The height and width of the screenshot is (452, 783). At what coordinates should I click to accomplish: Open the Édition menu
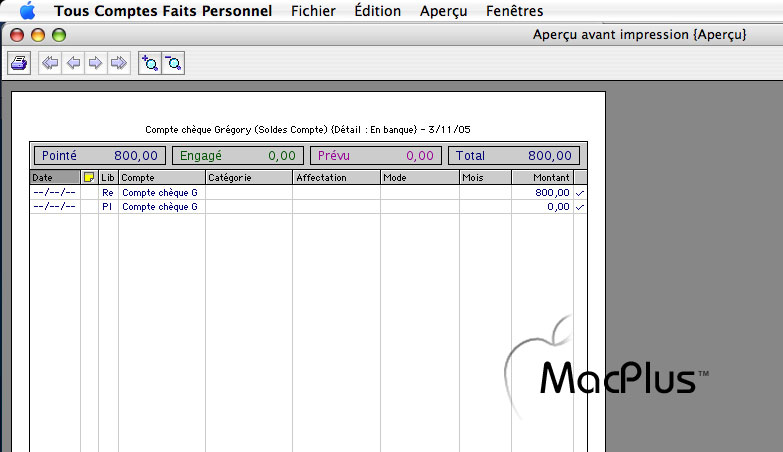point(378,10)
